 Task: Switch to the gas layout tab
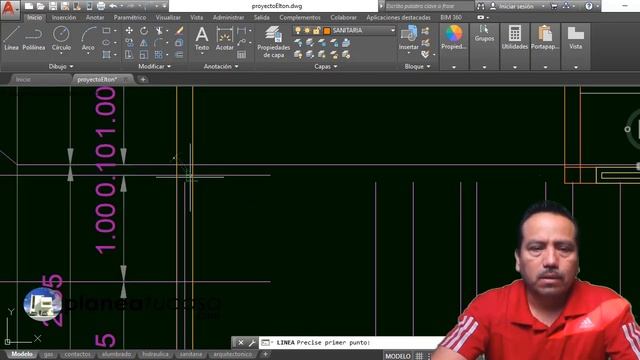[48, 354]
